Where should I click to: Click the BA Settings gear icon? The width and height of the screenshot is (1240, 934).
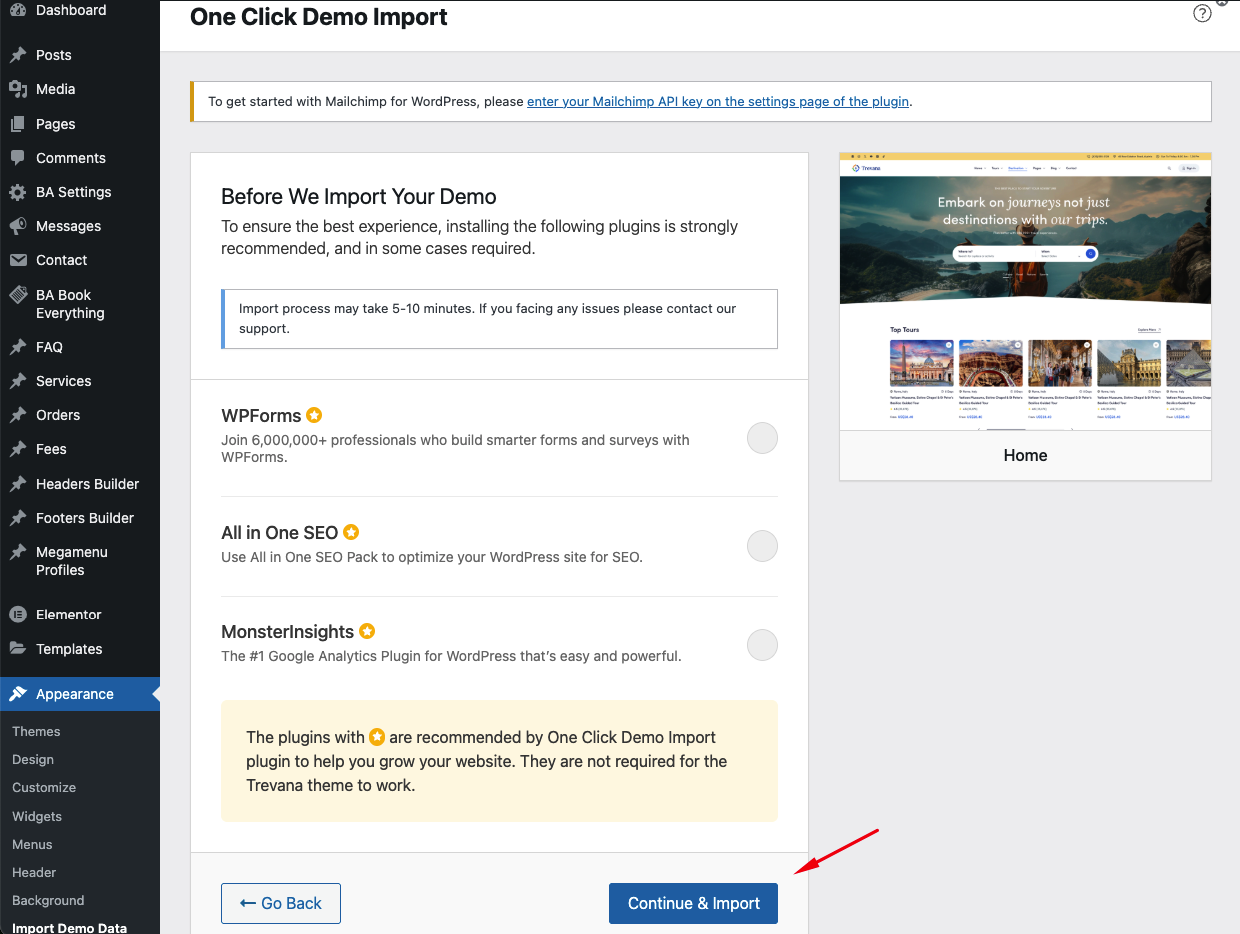(x=18, y=192)
